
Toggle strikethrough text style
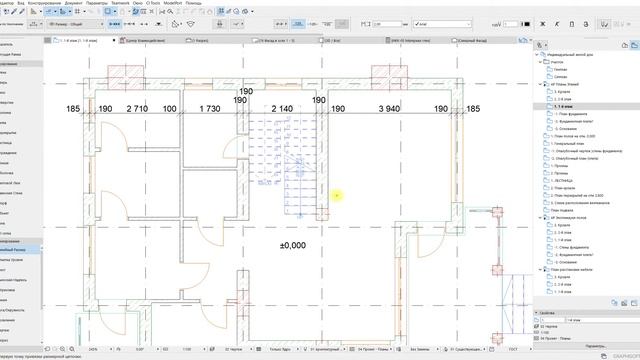coord(586,24)
